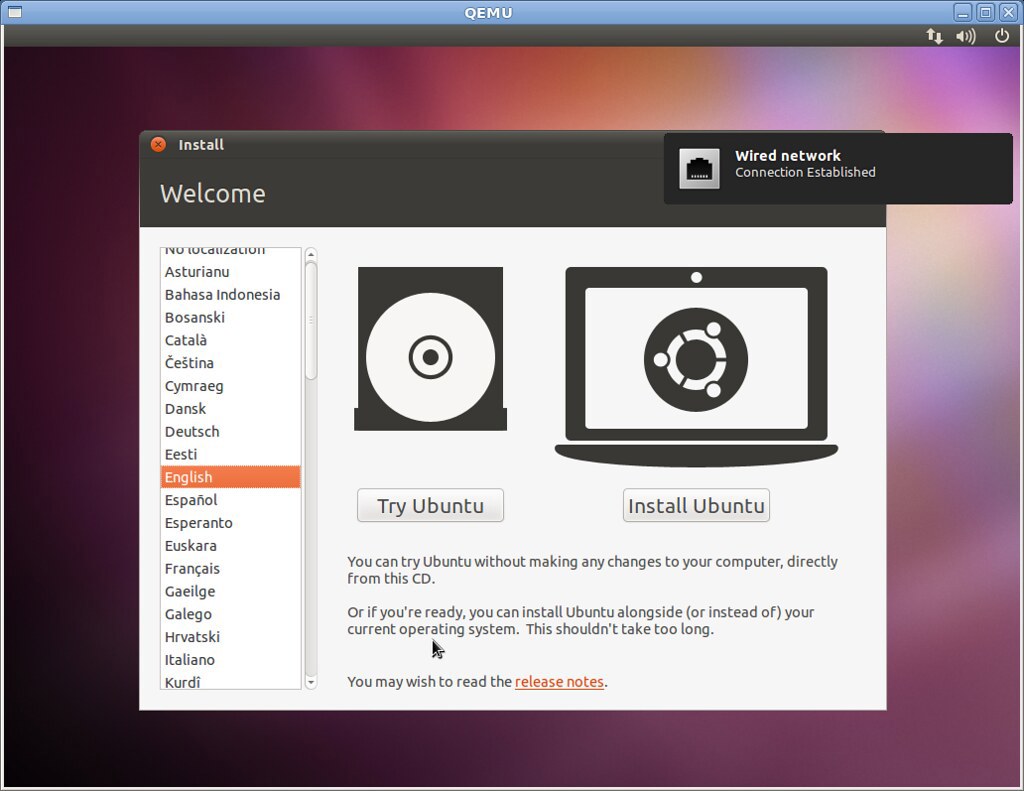The height and width of the screenshot is (791, 1024).
Task: Click the Wired network notification title
Action: pyautogui.click(x=788, y=155)
